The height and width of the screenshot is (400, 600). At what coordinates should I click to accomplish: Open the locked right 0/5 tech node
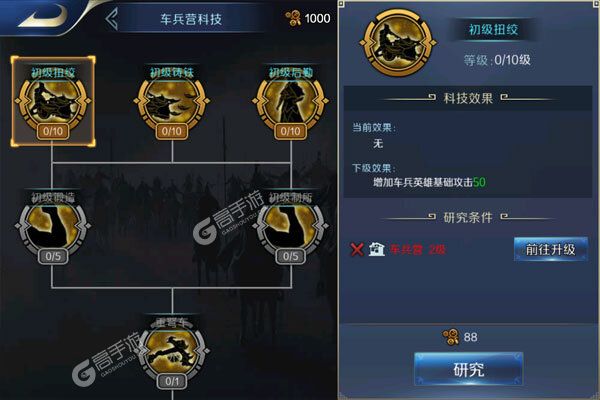click(290, 228)
